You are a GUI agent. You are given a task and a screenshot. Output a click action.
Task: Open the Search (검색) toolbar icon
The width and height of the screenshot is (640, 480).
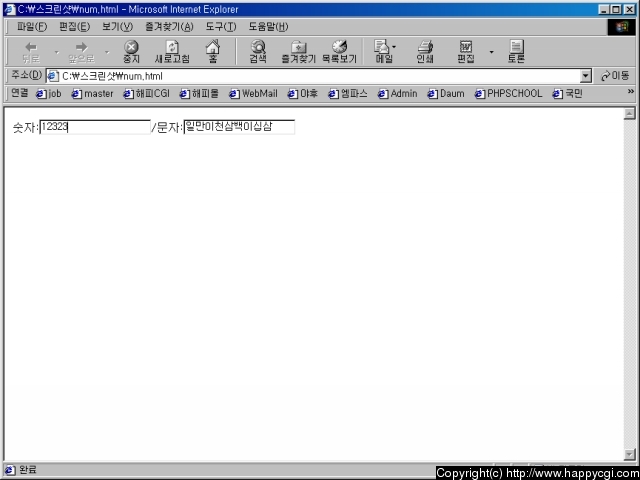click(x=258, y=52)
